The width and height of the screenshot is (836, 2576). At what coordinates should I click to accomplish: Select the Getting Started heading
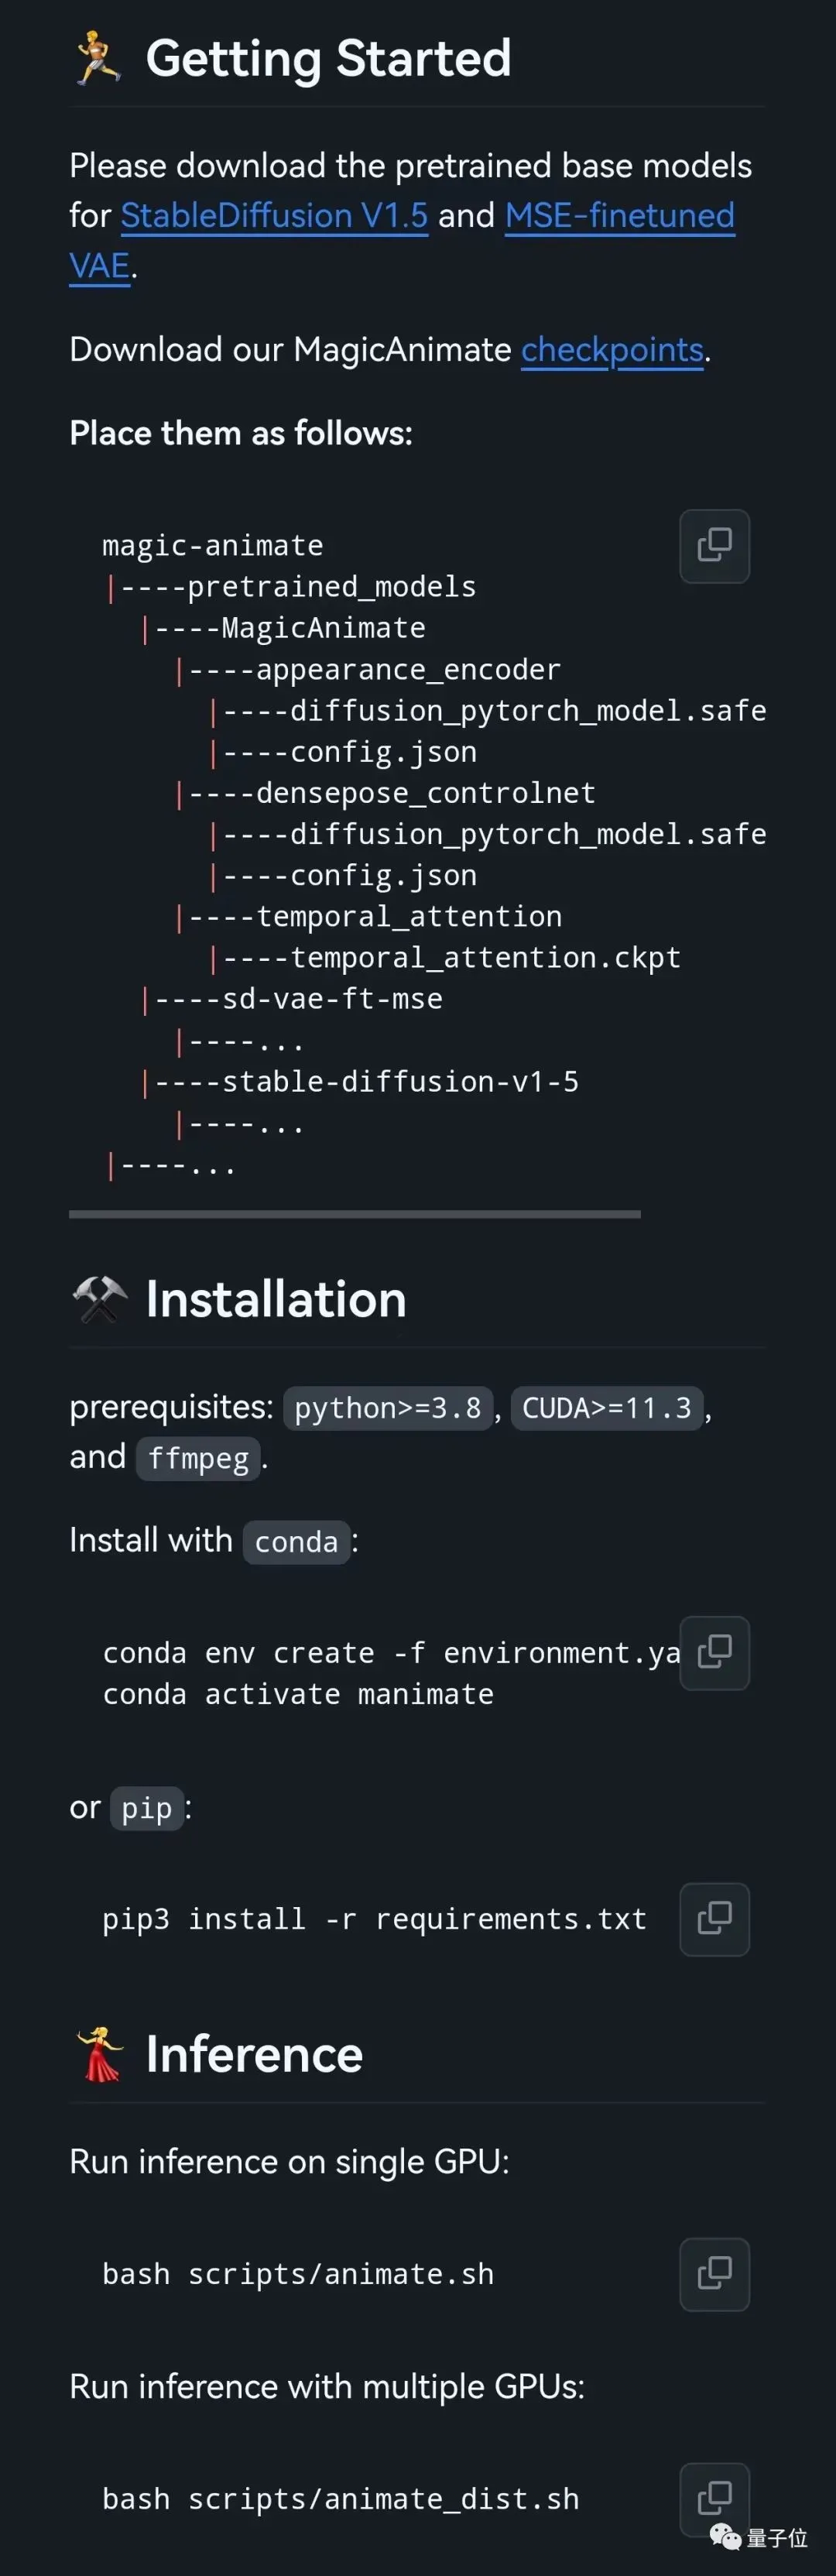pyautogui.click(x=328, y=58)
